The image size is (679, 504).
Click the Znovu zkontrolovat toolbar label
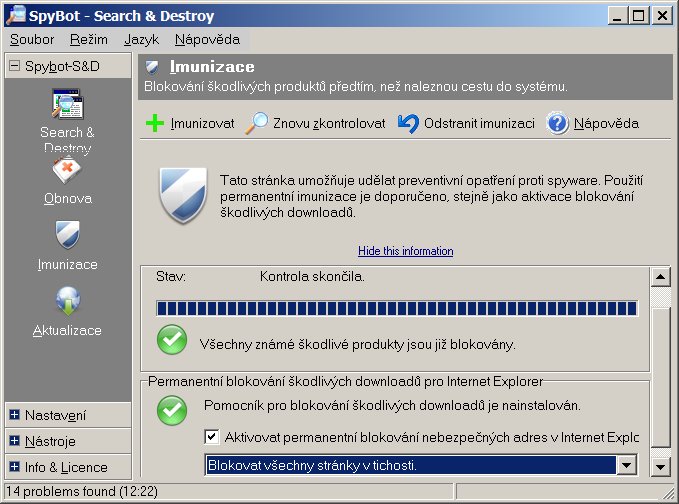[329, 123]
